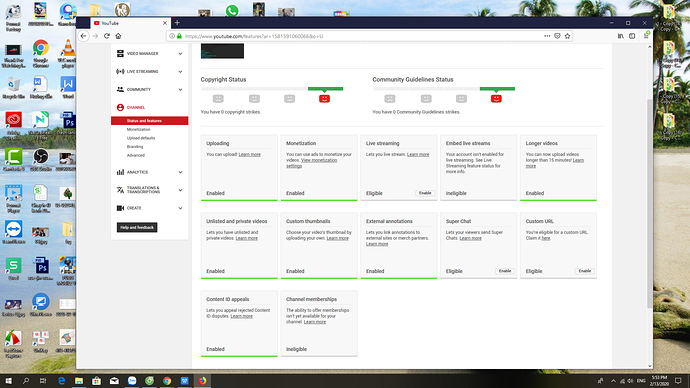Expand Translations & Transcriptions chevron
The height and width of the screenshot is (388, 690).
(x=180, y=190)
